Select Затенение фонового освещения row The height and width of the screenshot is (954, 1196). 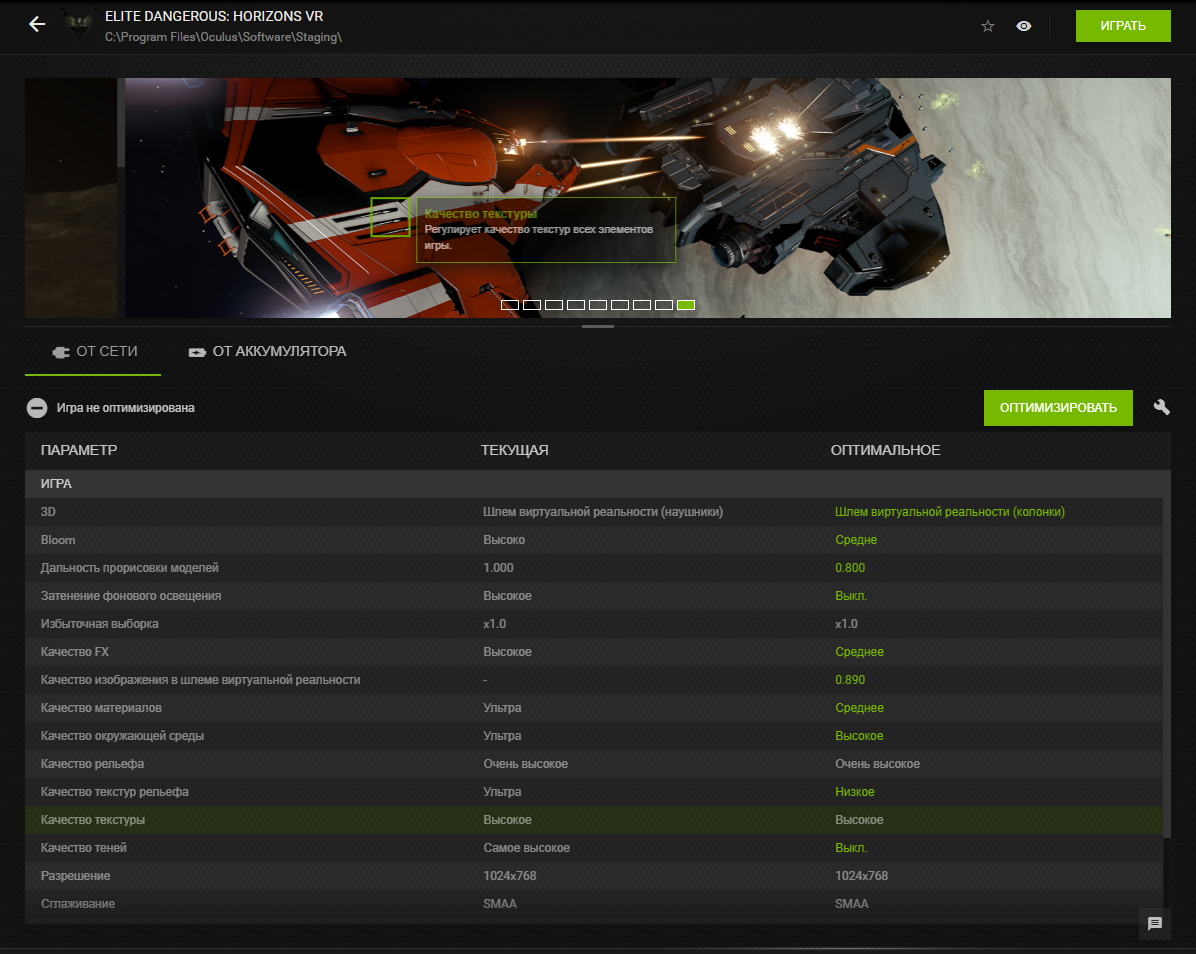(x=594, y=596)
